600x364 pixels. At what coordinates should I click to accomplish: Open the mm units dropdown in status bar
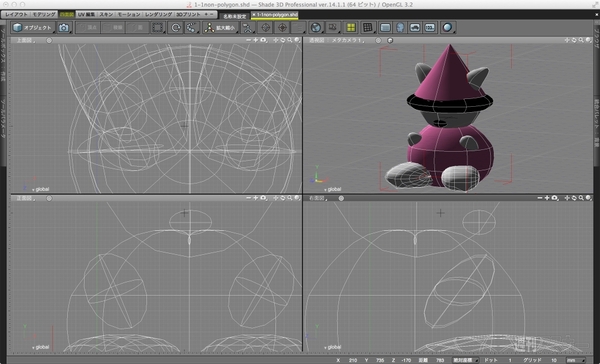576,360
